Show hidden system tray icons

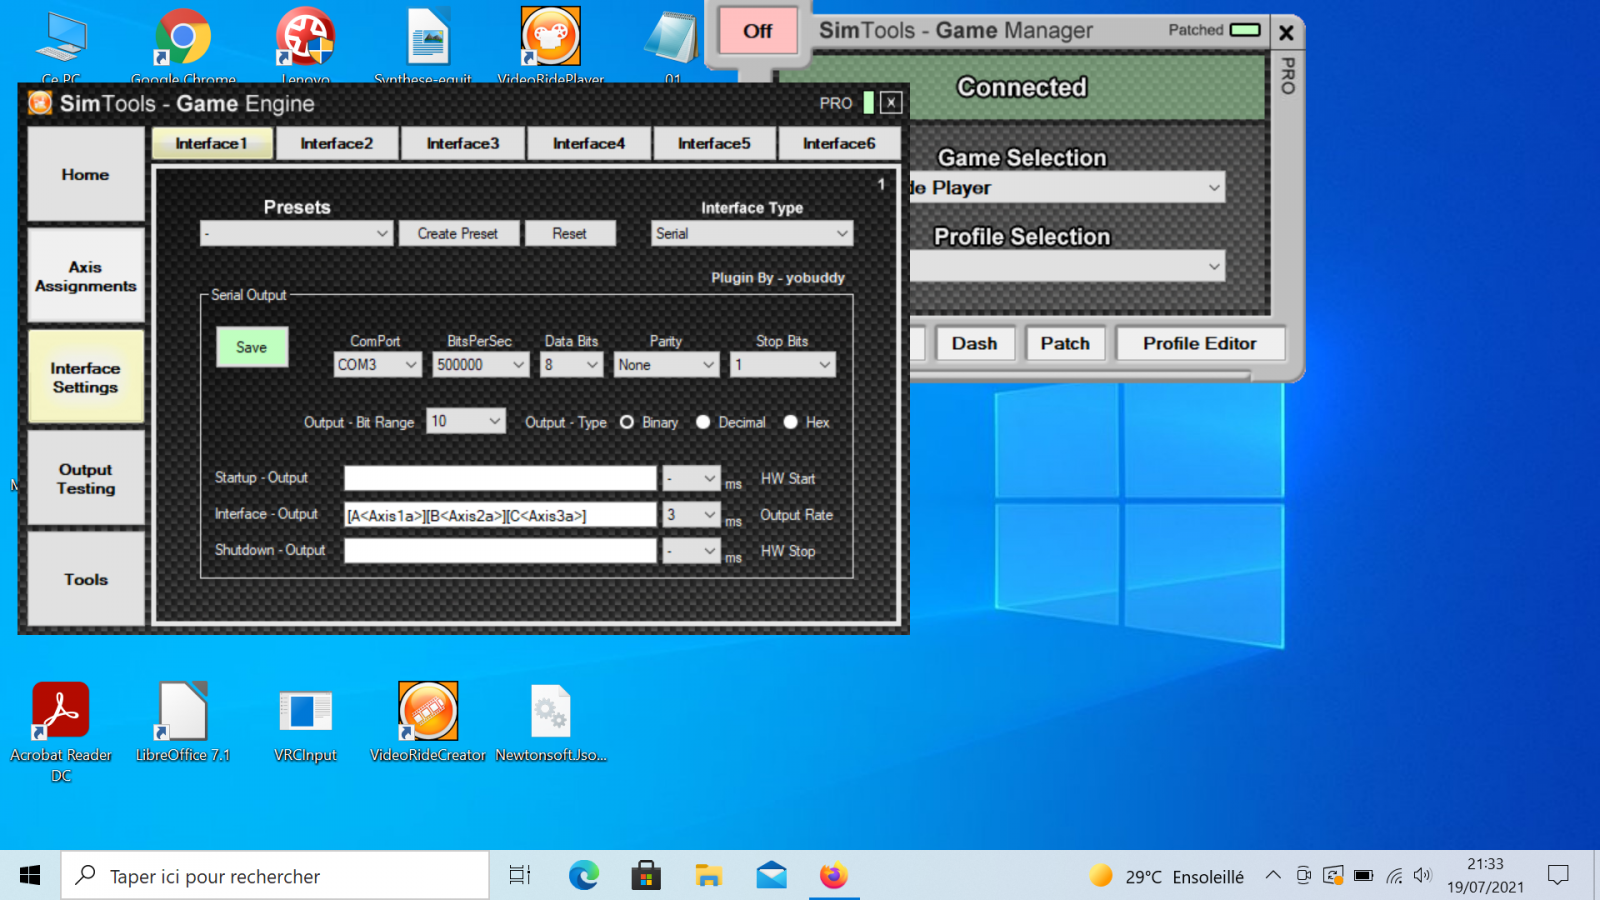(1273, 876)
